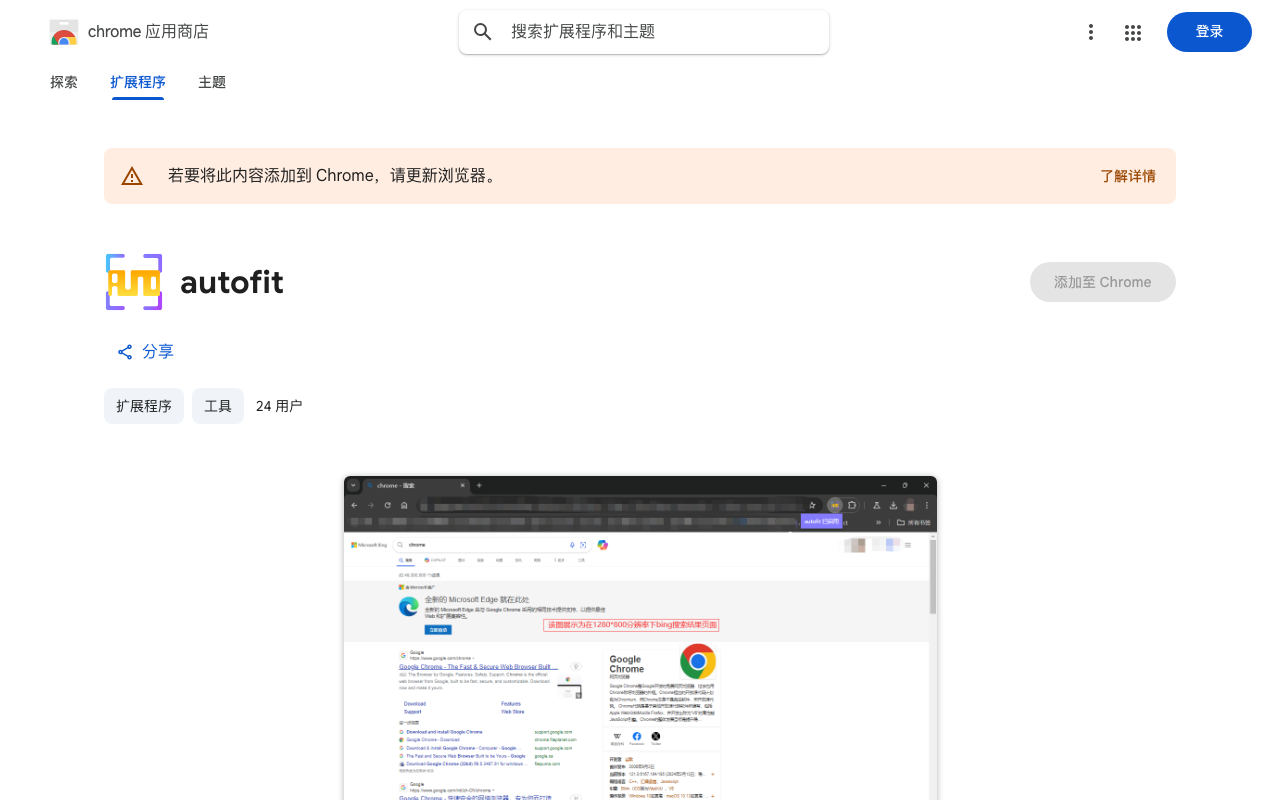The height and width of the screenshot is (800, 1280).
Task: Click the 添加至 Chrome button
Action: click(x=1103, y=282)
